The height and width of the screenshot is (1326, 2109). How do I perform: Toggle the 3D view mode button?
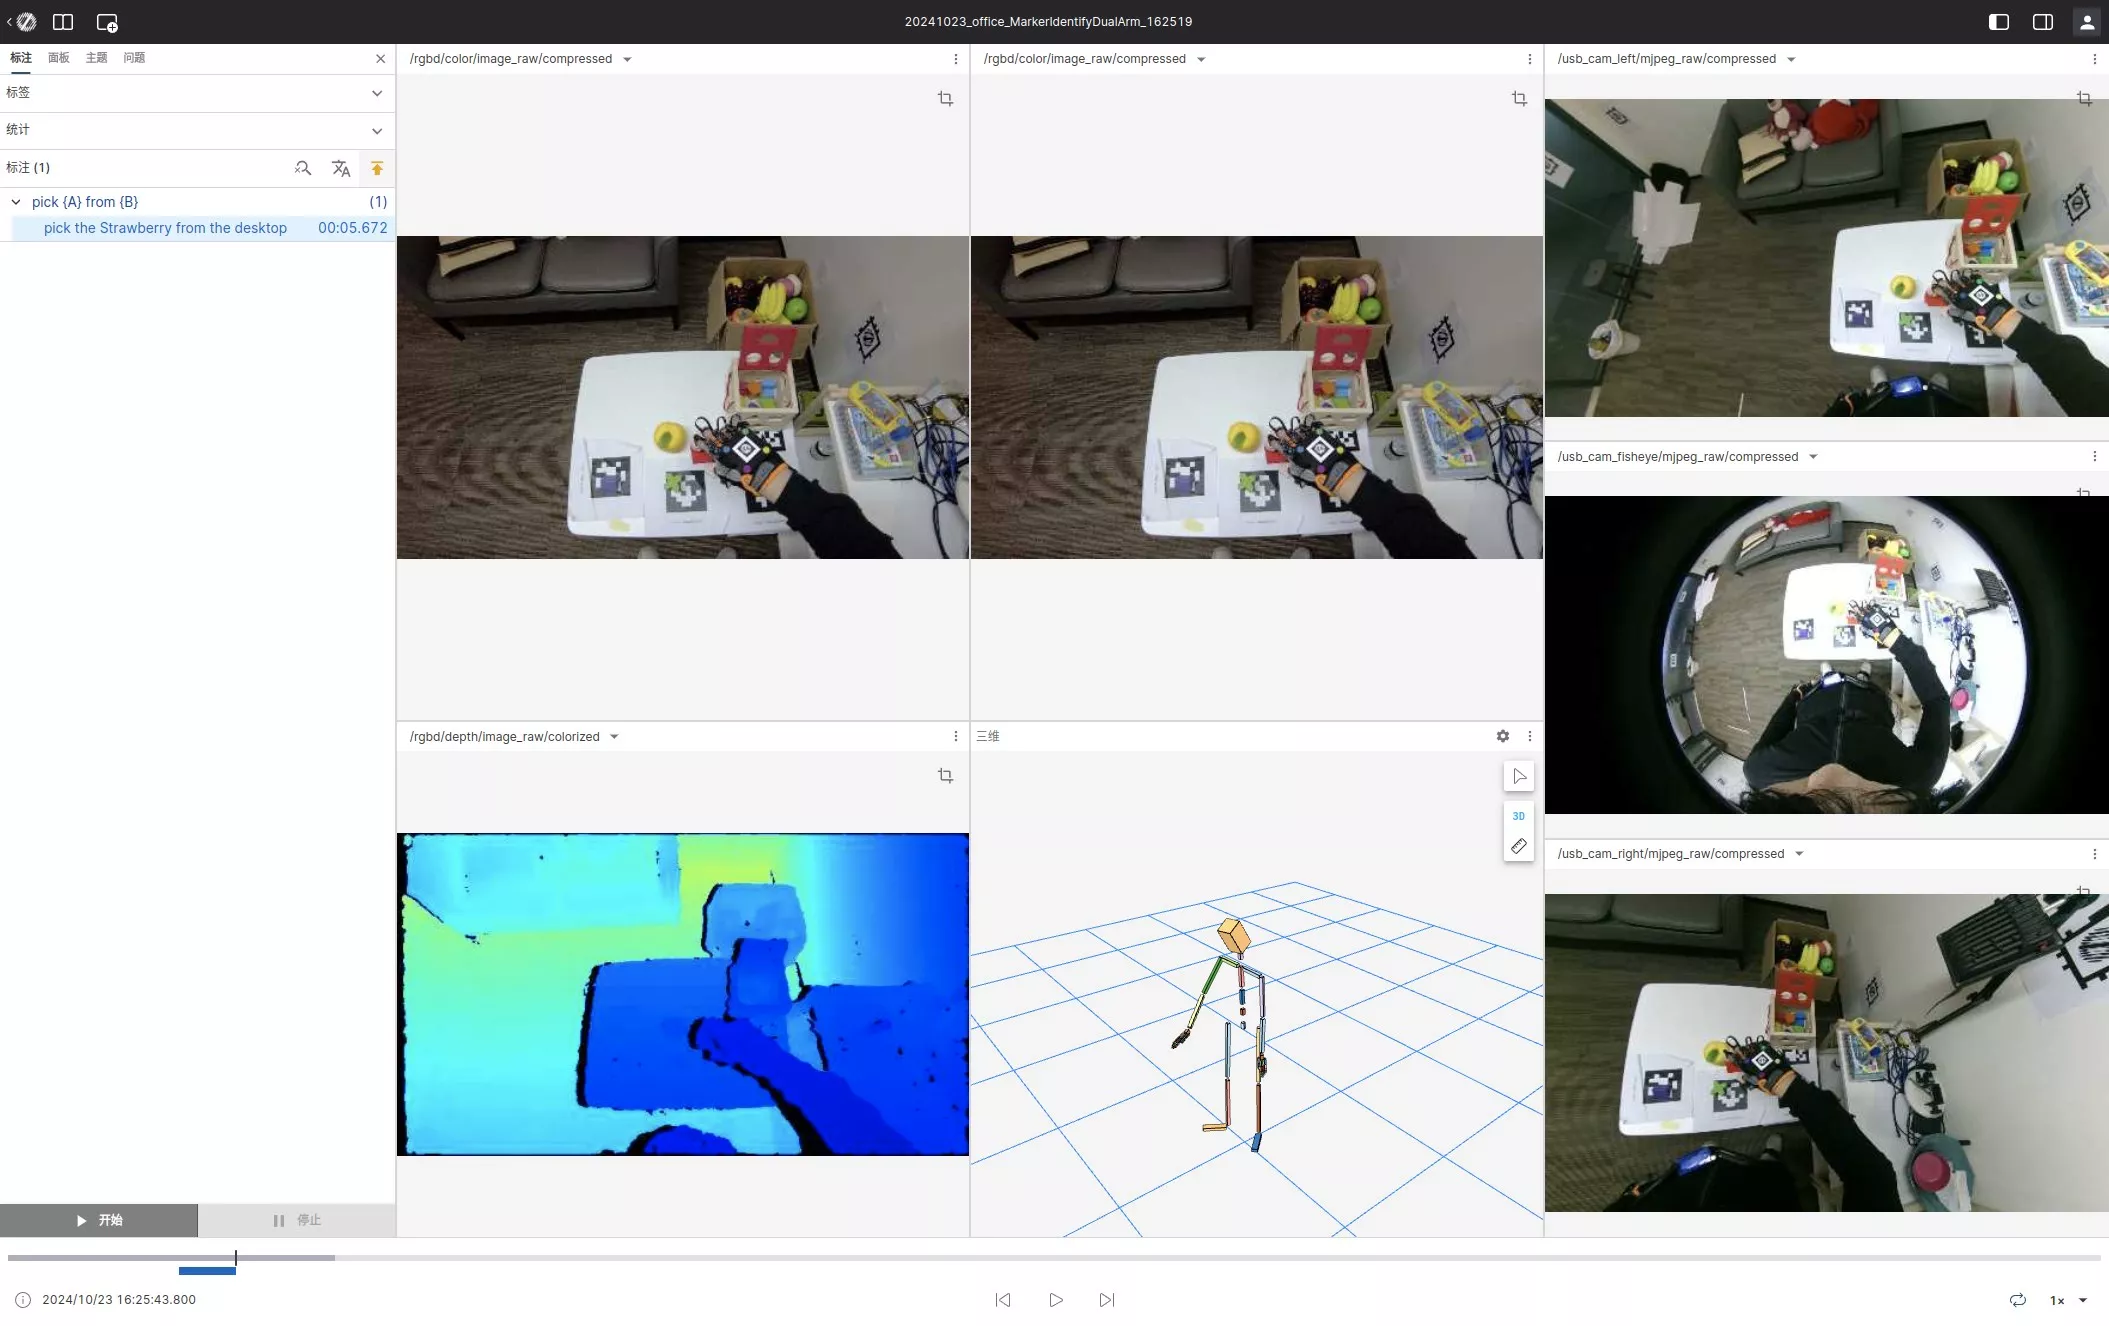coord(1518,816)
